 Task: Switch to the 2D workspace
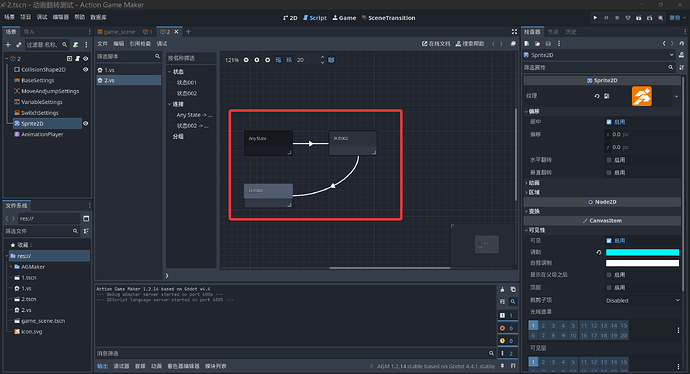[x=290, y=18]
